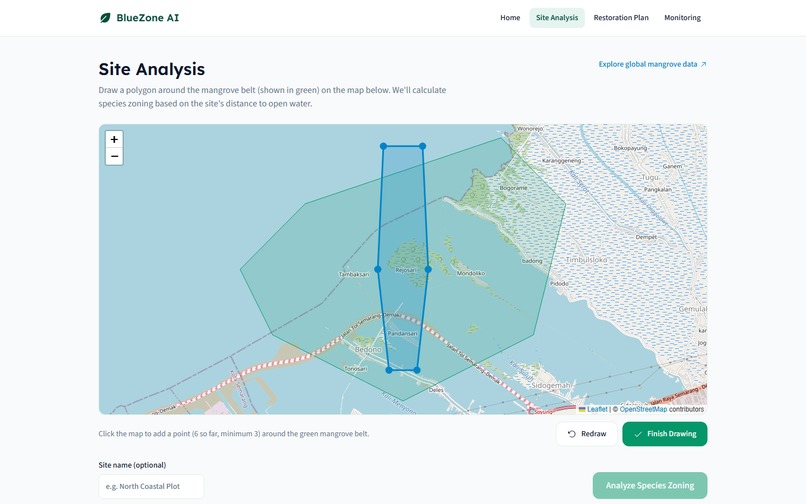
Task: Click the Dempet label on map
Action: click(x=646, y=238)
